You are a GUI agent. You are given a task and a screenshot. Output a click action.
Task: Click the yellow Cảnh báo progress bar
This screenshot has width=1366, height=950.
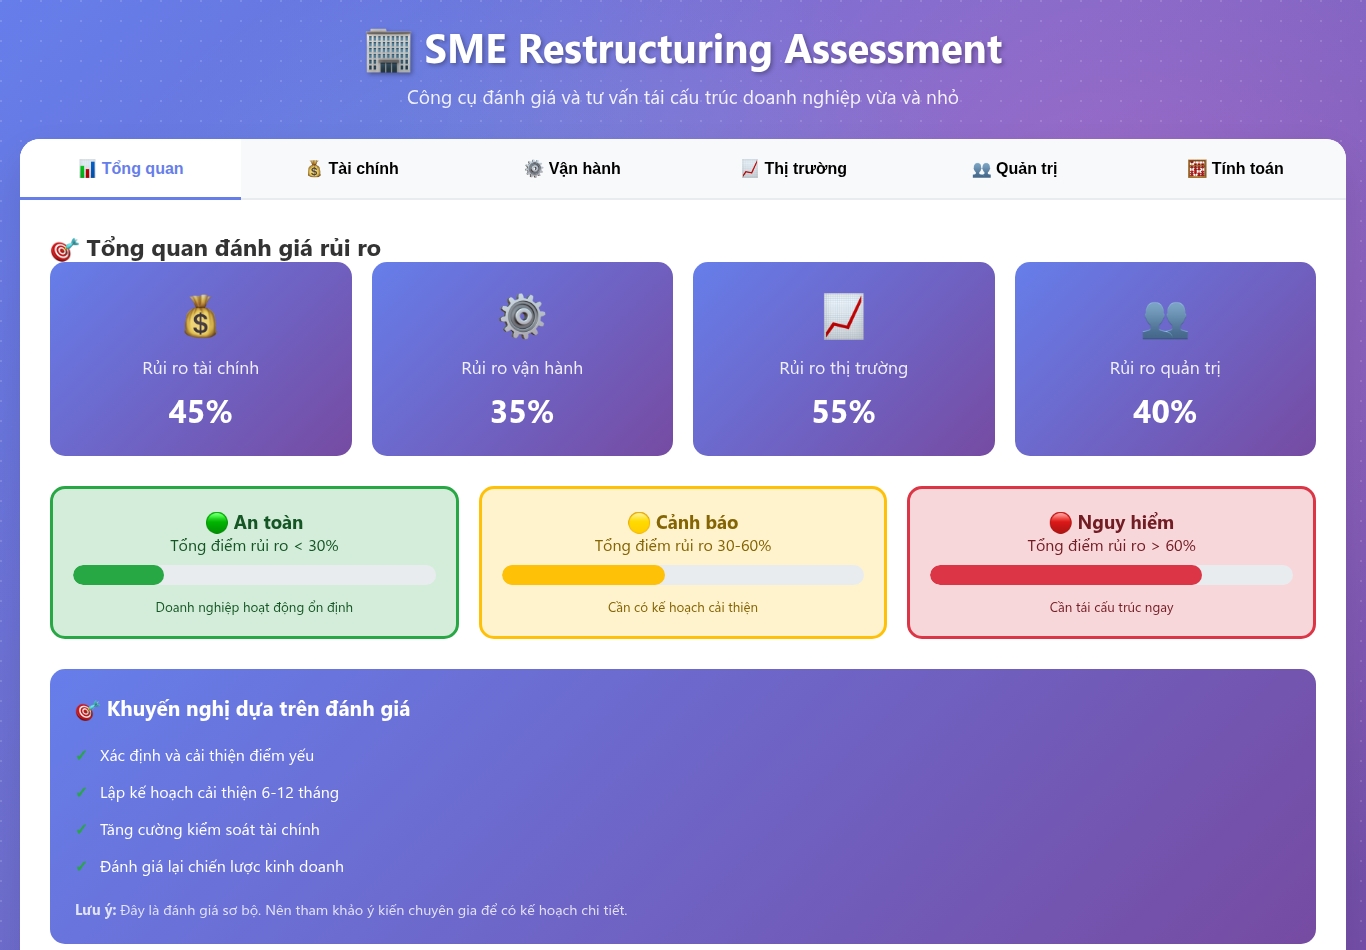682,575
